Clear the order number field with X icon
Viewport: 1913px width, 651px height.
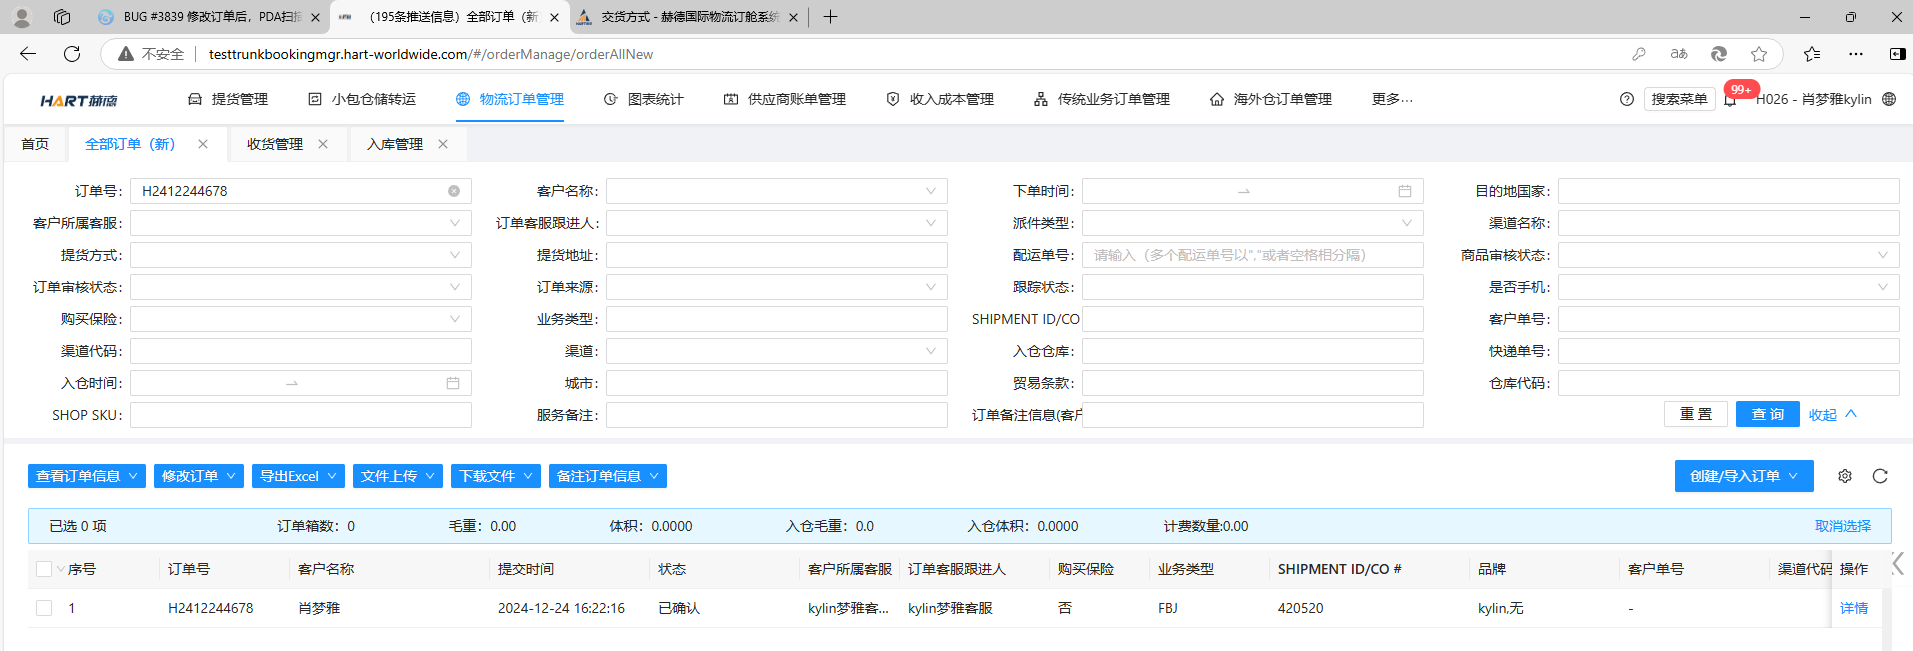pyautogui.click(x=454, y=191)
